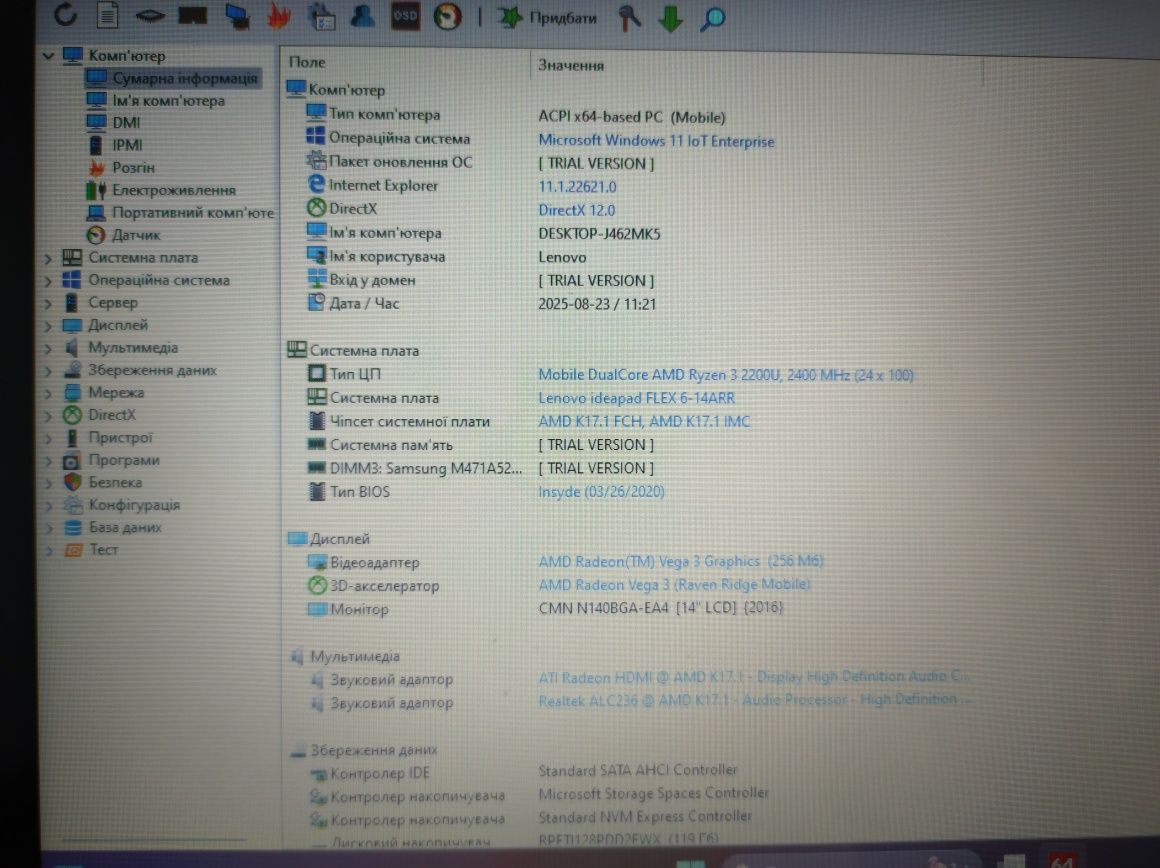Click the 3D-акселератор field icon
This screenshot has width=1160, height=868.
(317, 585)
